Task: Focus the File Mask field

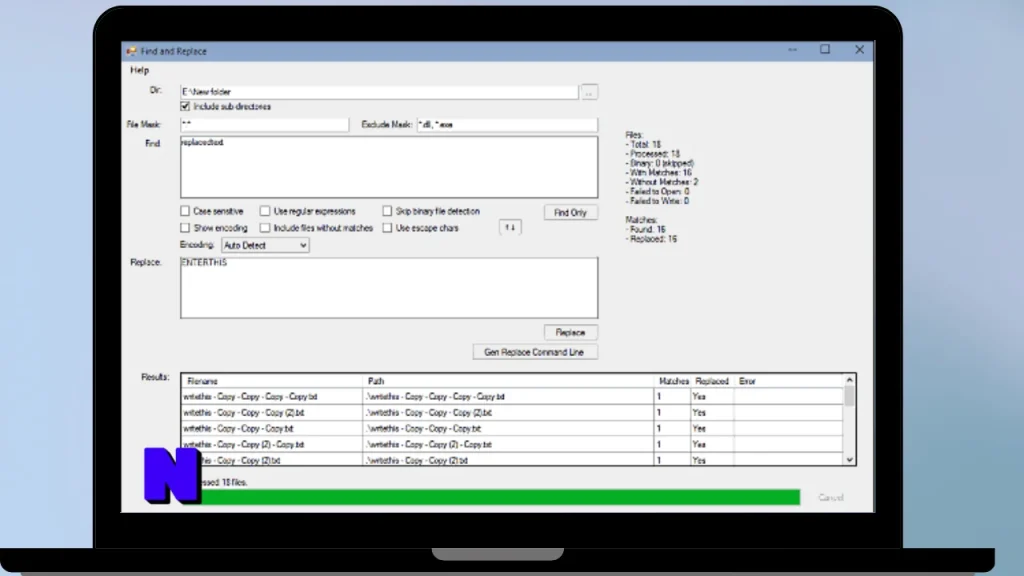Action: [x=264, y=124]
